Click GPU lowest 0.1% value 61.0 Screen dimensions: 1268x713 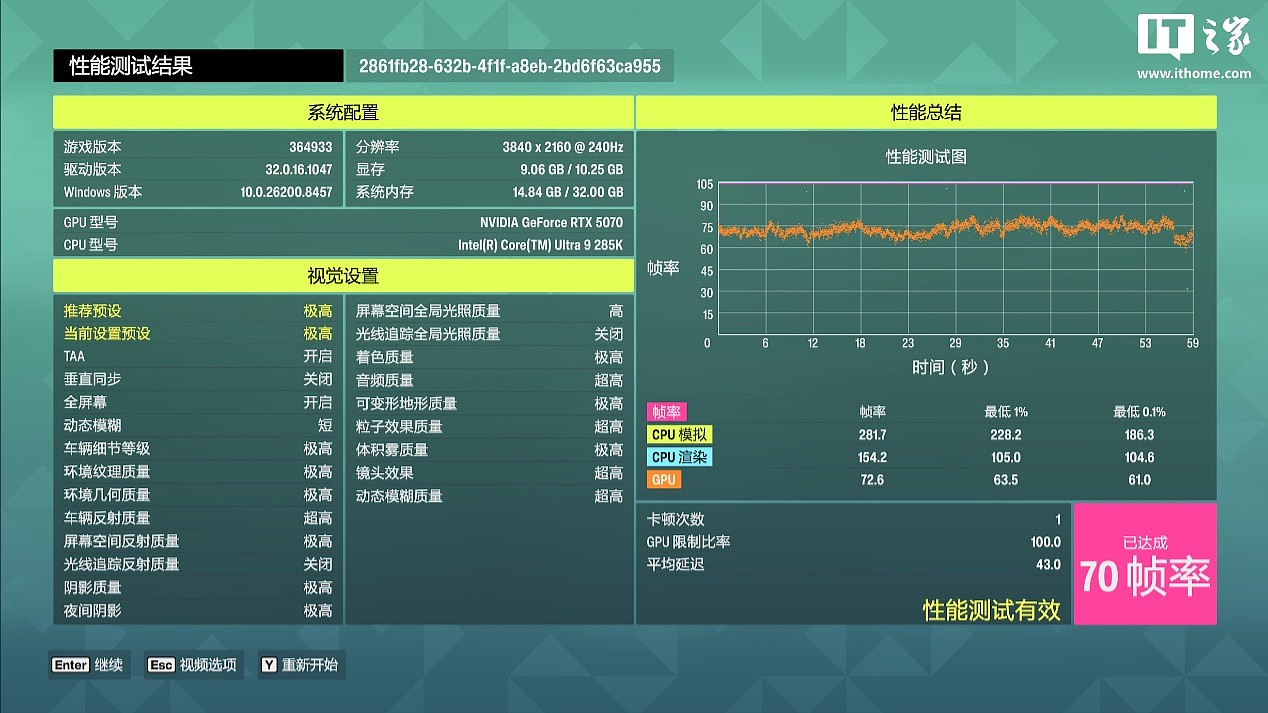(1139, 480)
